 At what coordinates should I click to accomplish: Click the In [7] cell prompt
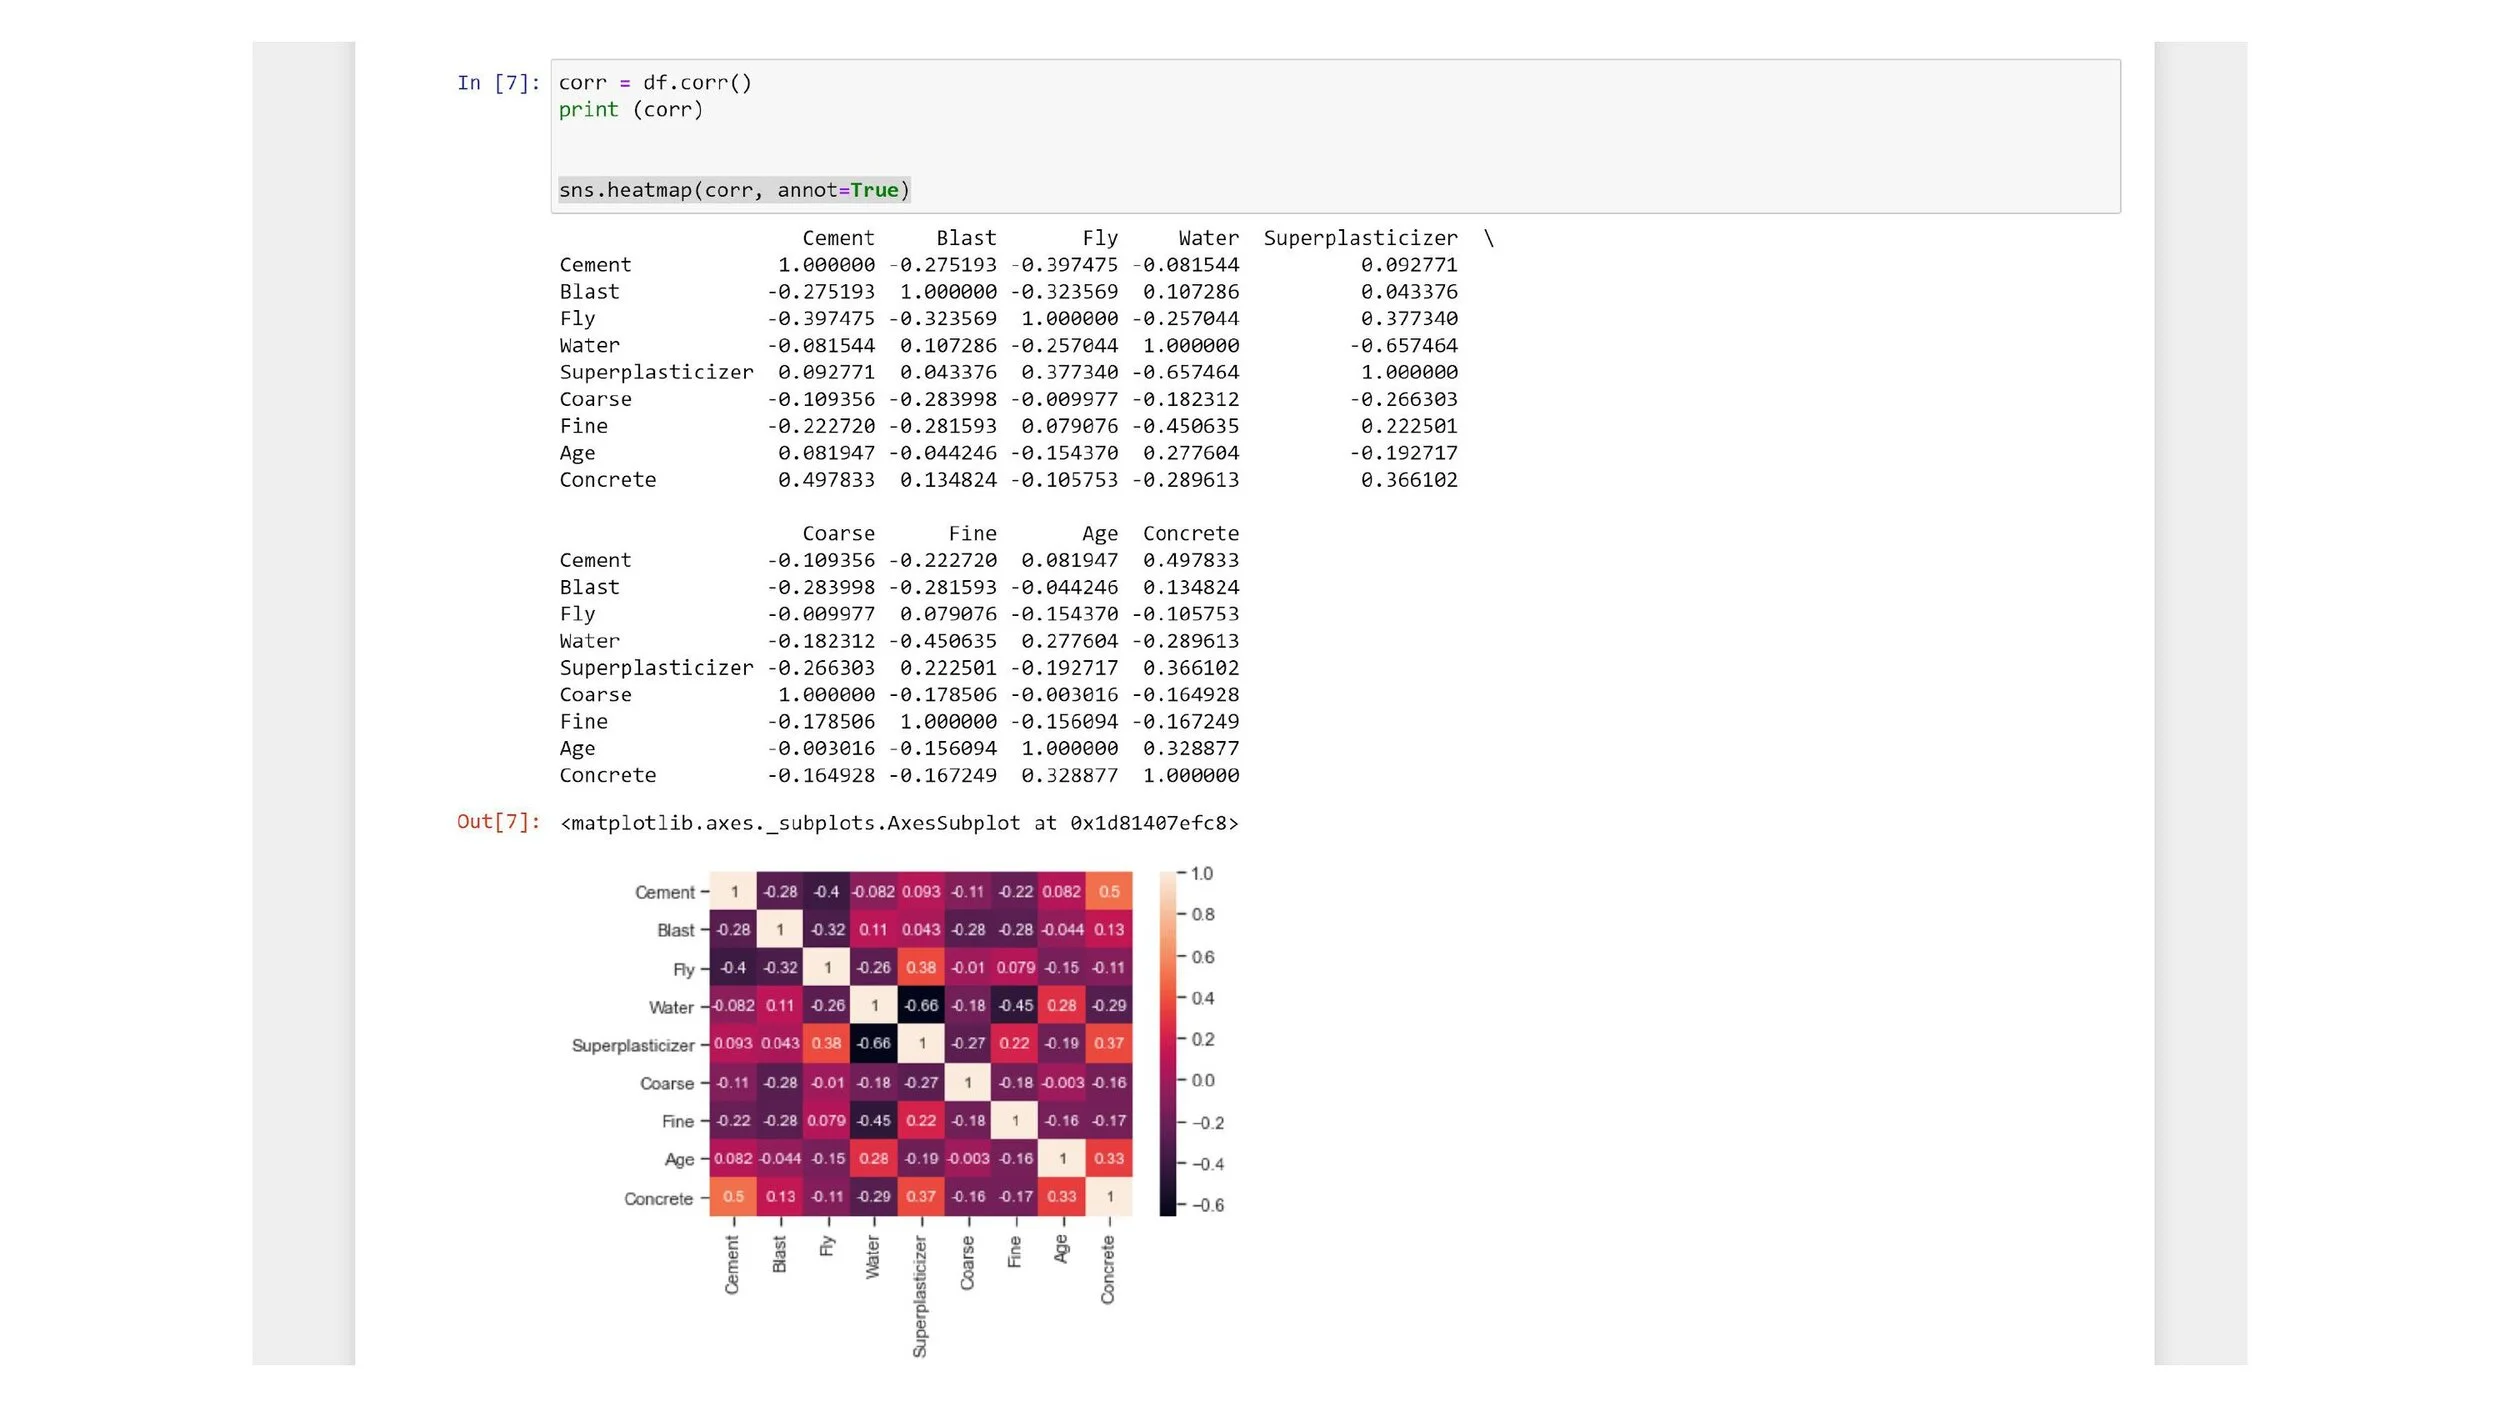pos(498,83)
